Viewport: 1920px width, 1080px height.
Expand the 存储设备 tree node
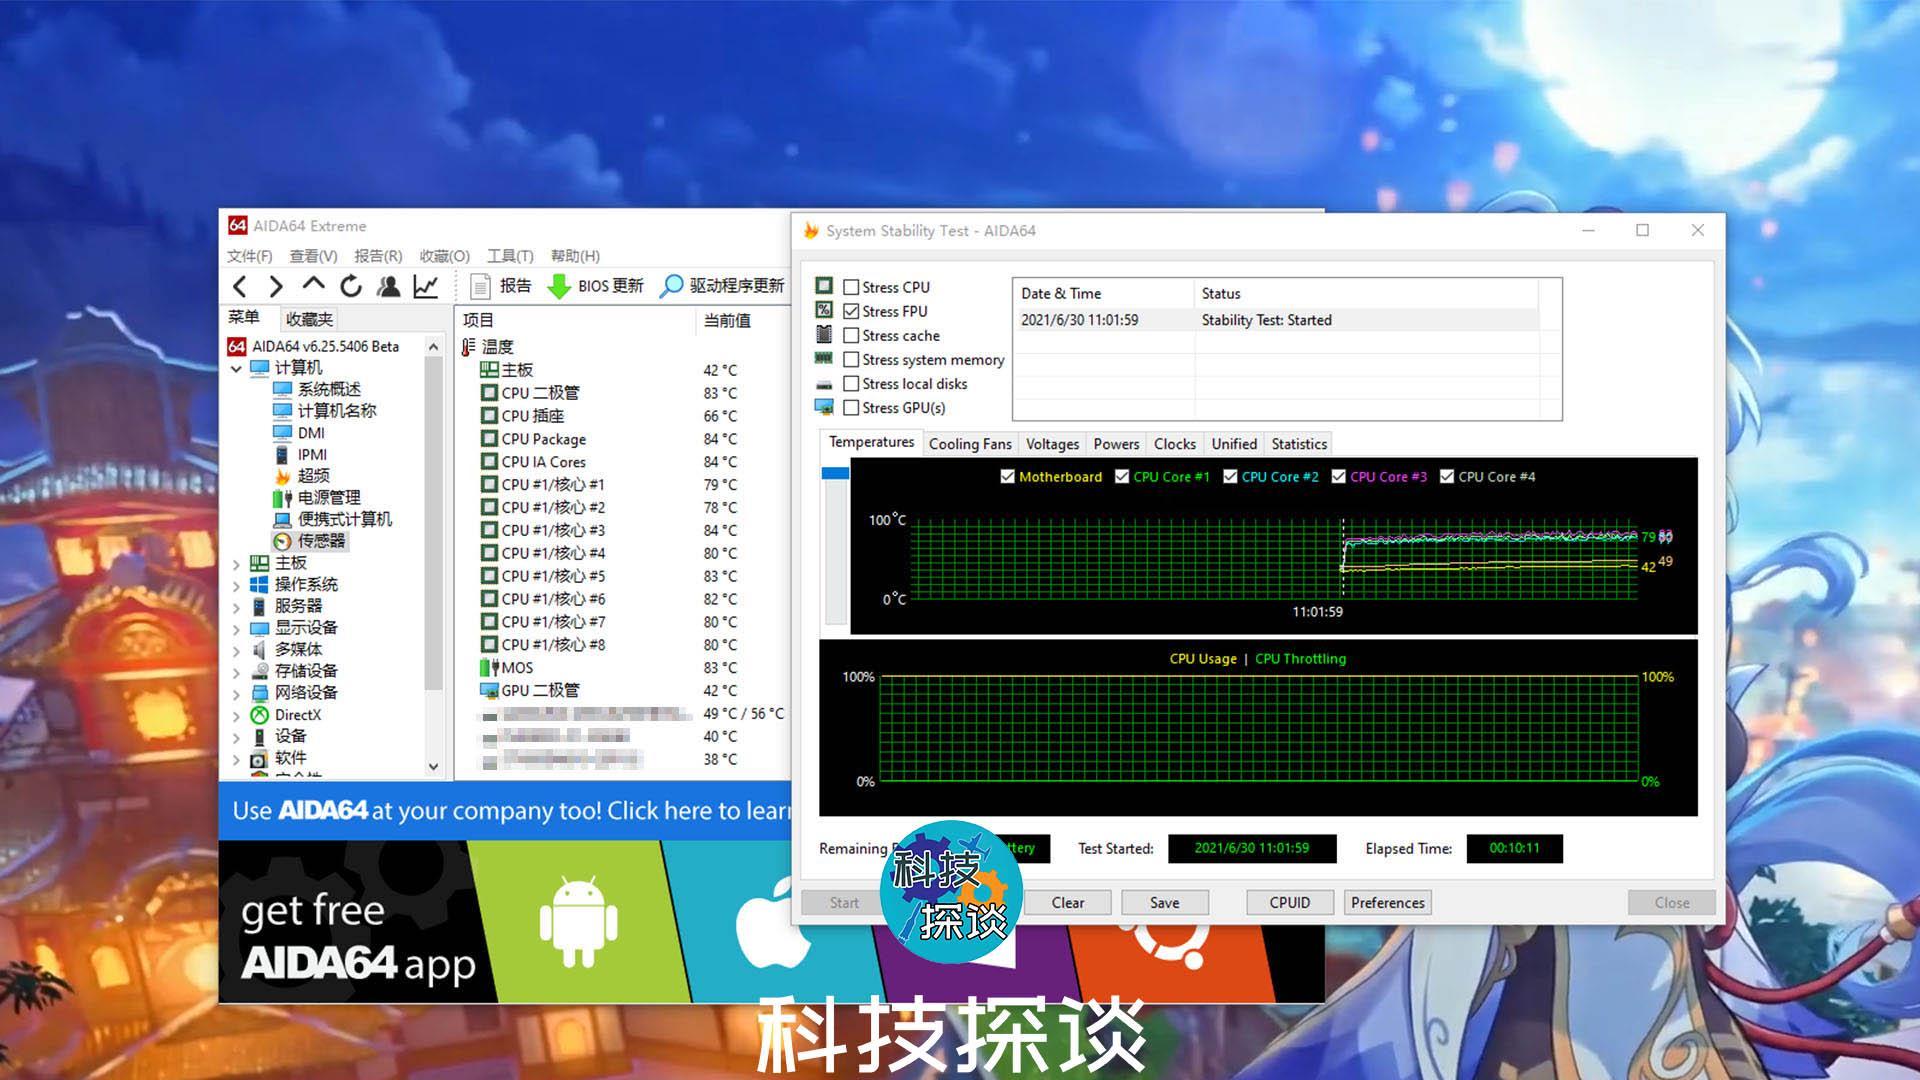pyautogui.click(x=236, y=672)
